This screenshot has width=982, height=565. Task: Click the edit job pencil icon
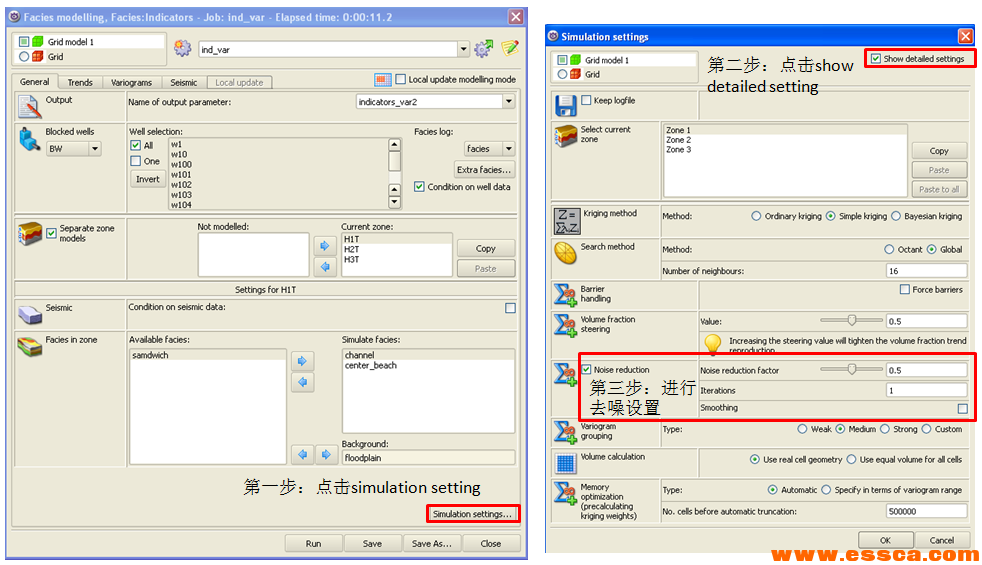coord(510,49)
